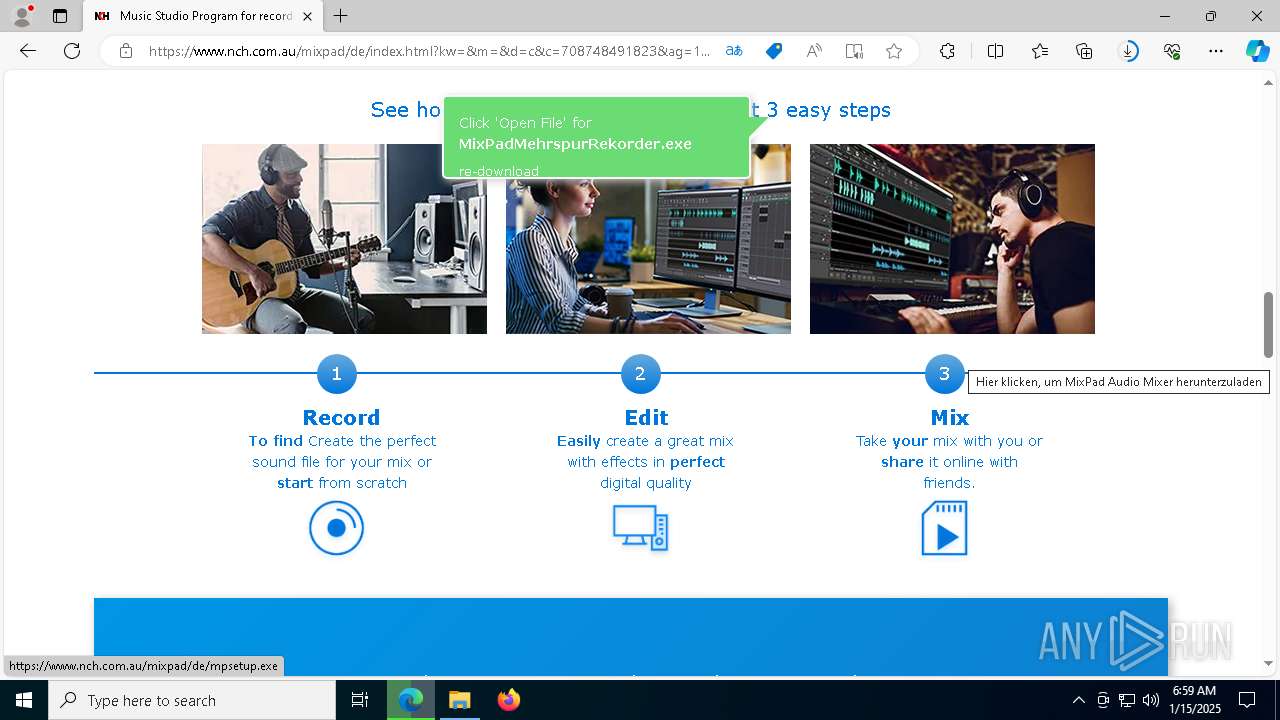This screenshot has height=720, width=1280.
Task: Activate Read aloud icon
Action: [814, 51]
